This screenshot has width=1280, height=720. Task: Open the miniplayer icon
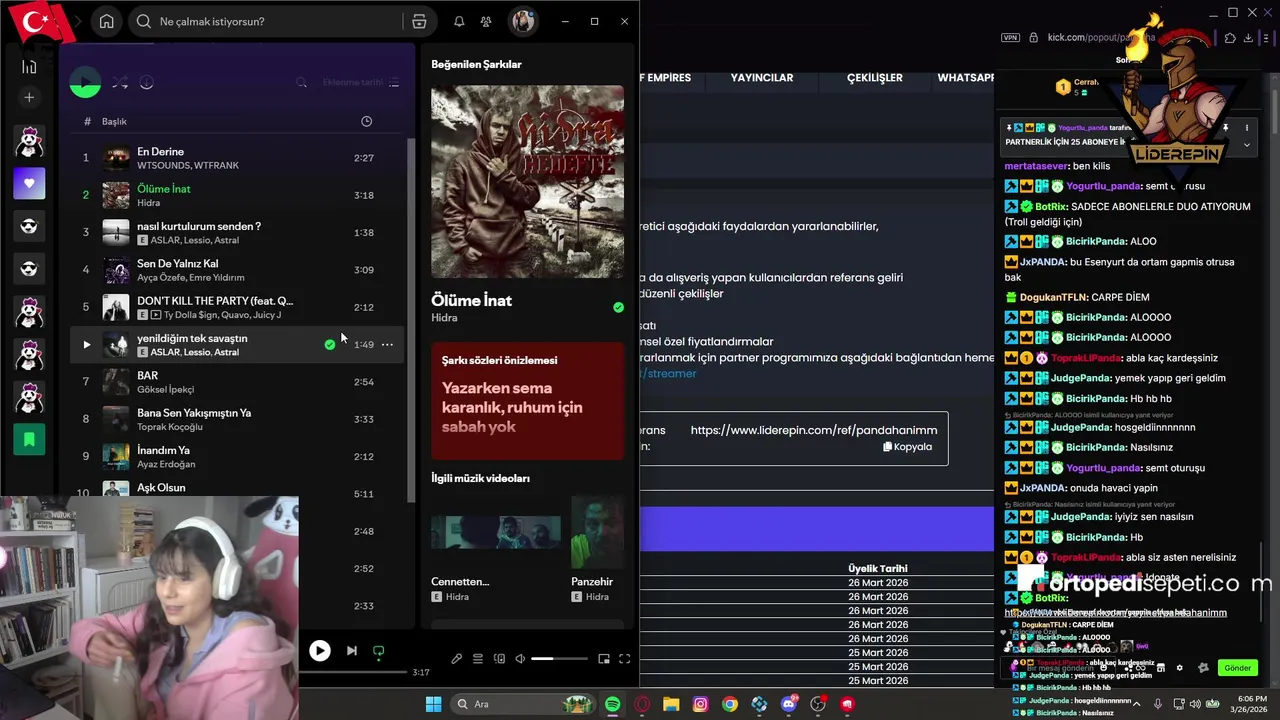coord(604,659)
